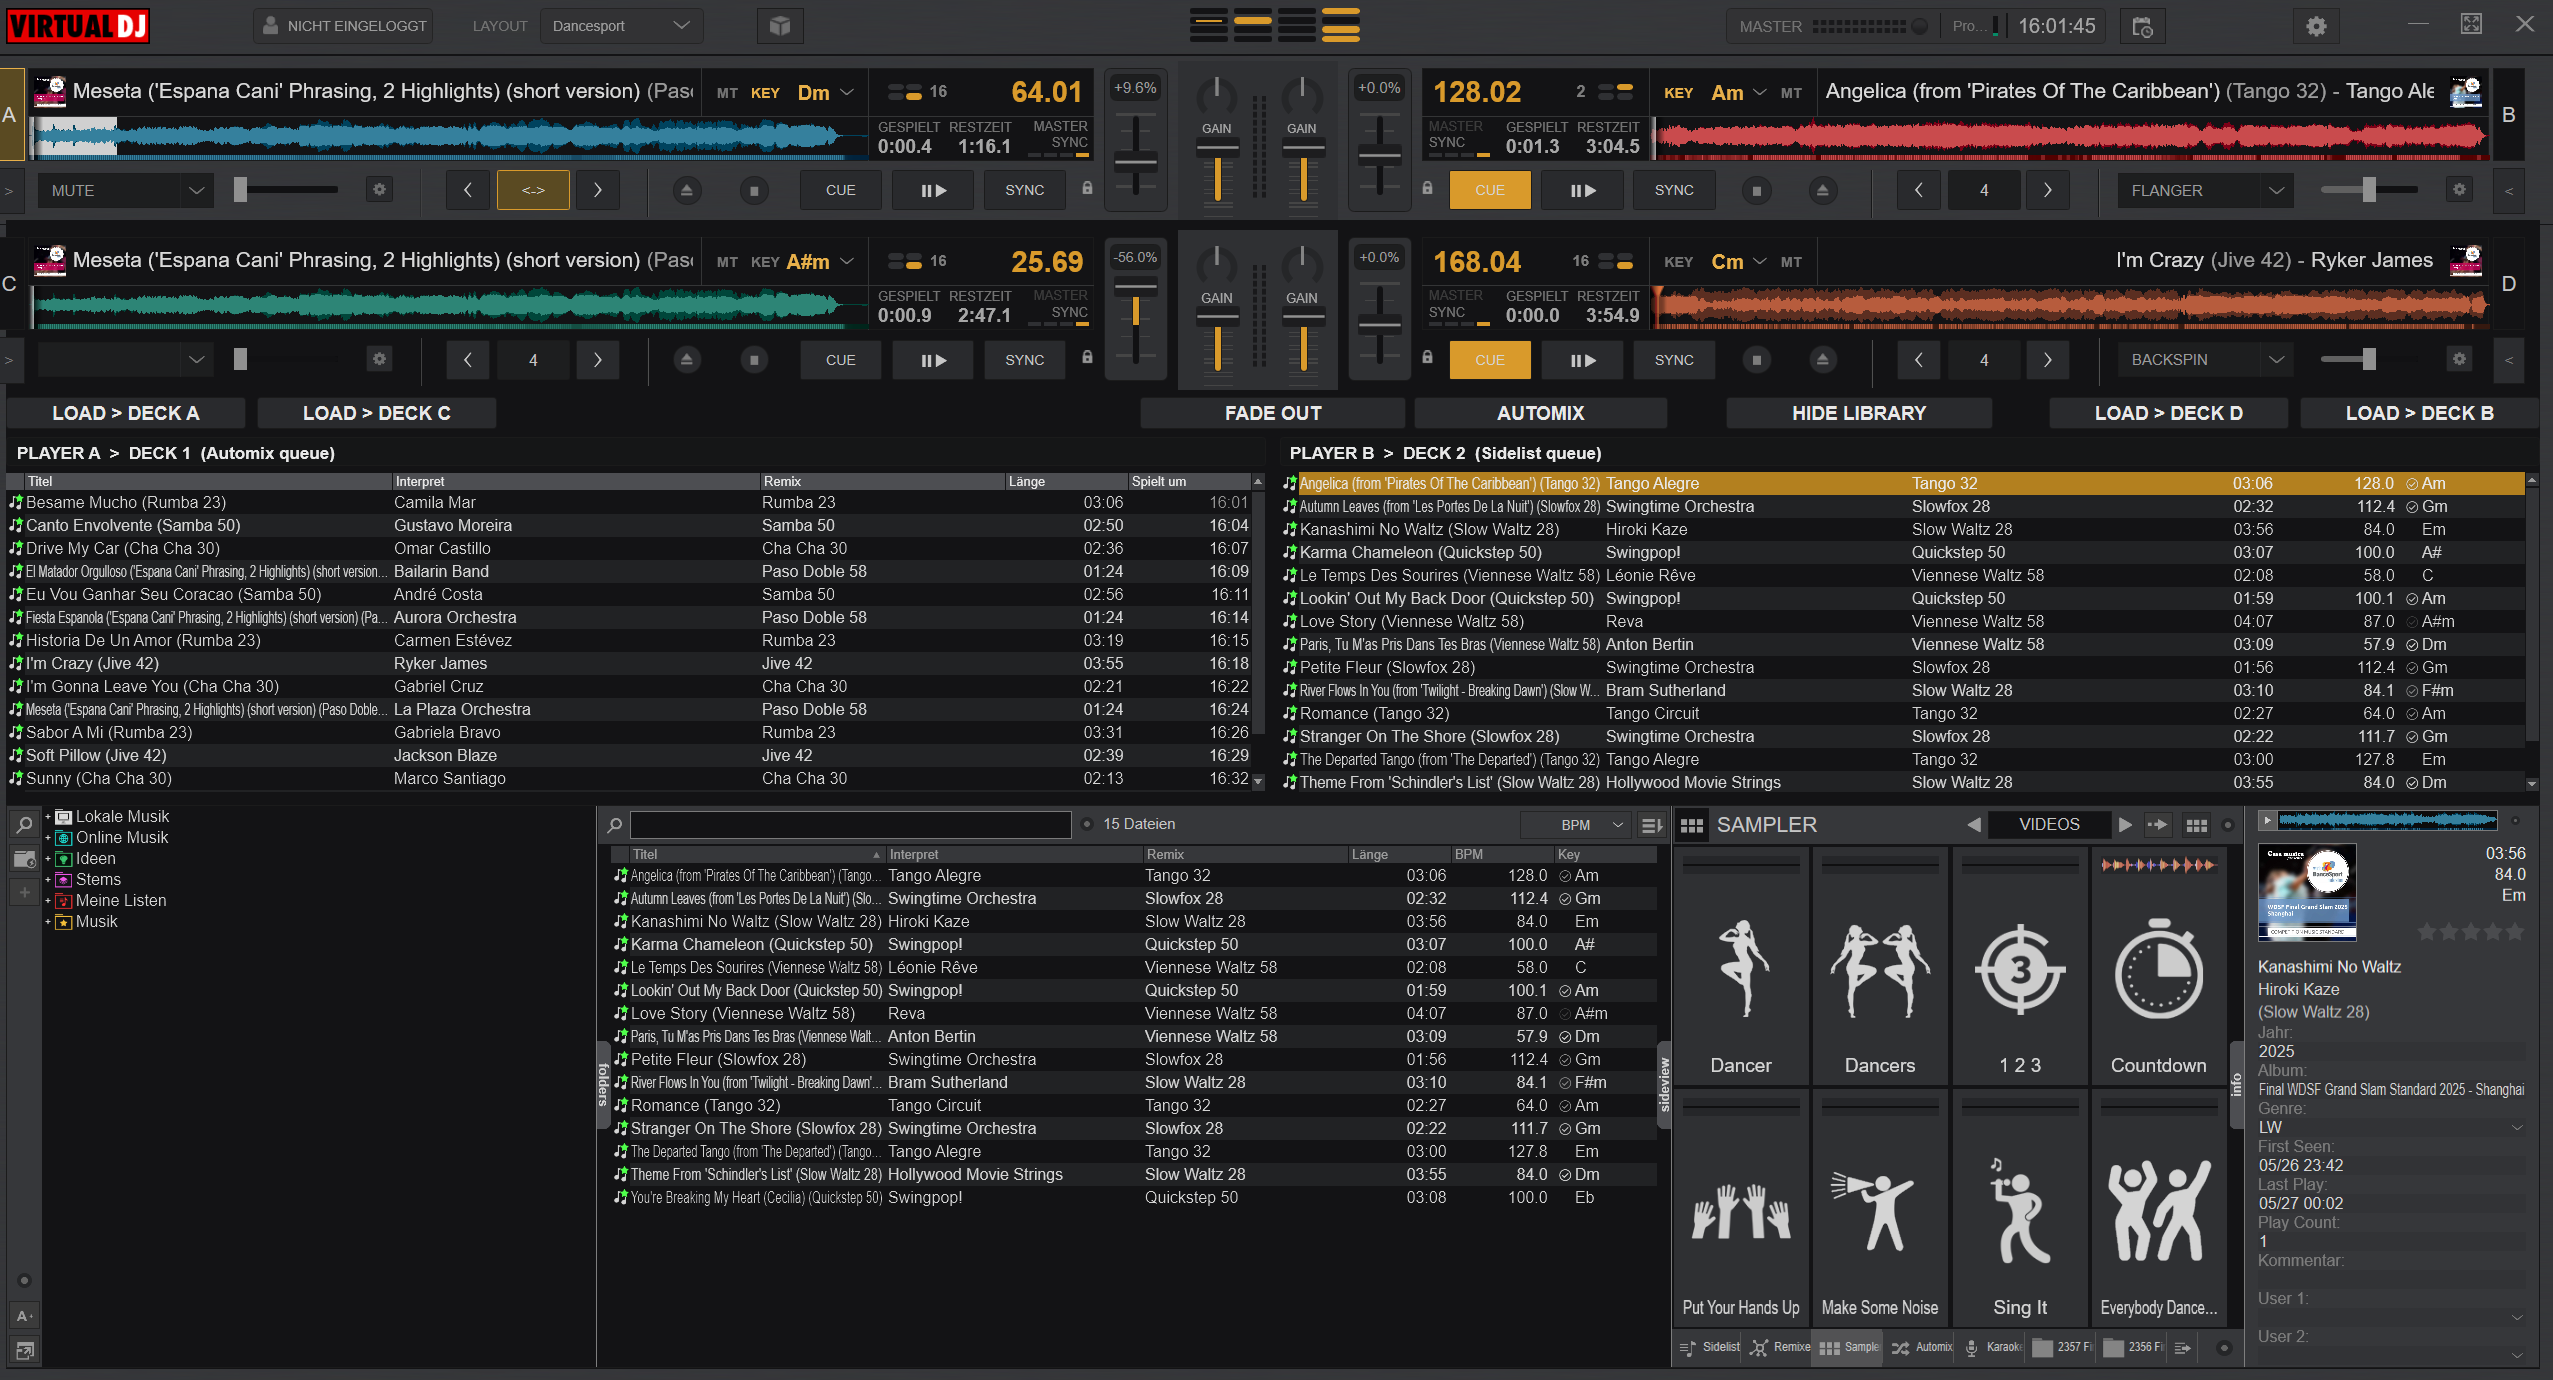
Task: Launch the Countdown sampler pad
Action: click(x=2159, y=967)
